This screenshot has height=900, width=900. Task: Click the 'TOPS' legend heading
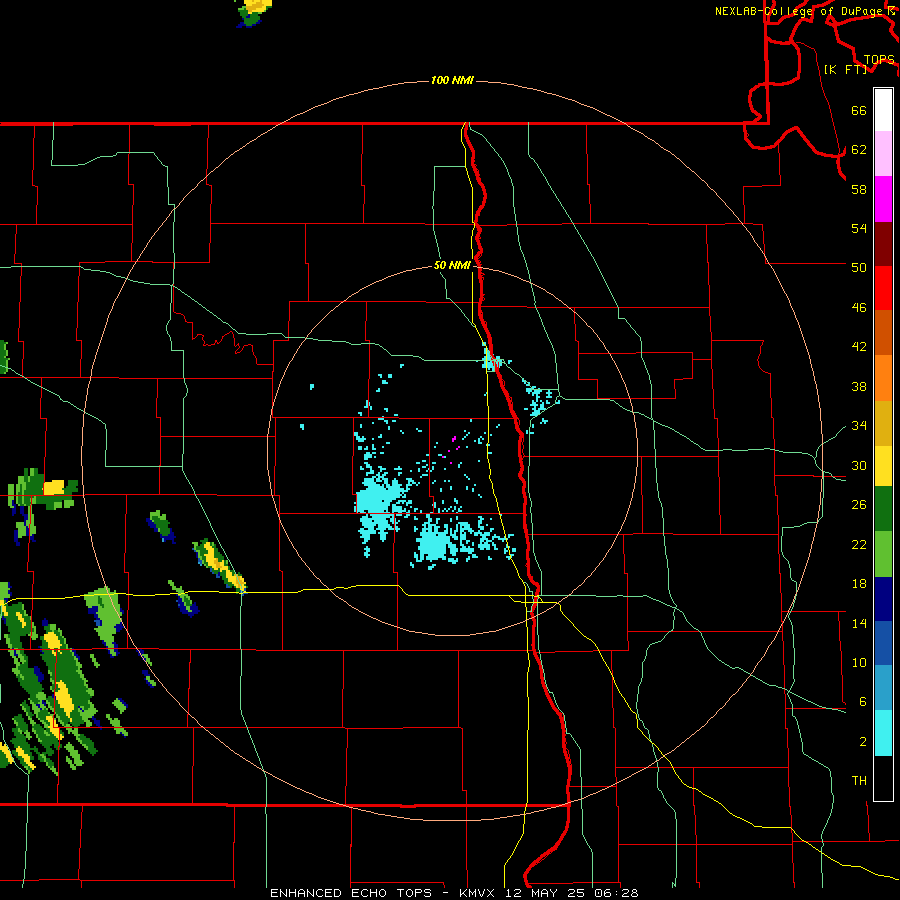[x=879, y=59]
